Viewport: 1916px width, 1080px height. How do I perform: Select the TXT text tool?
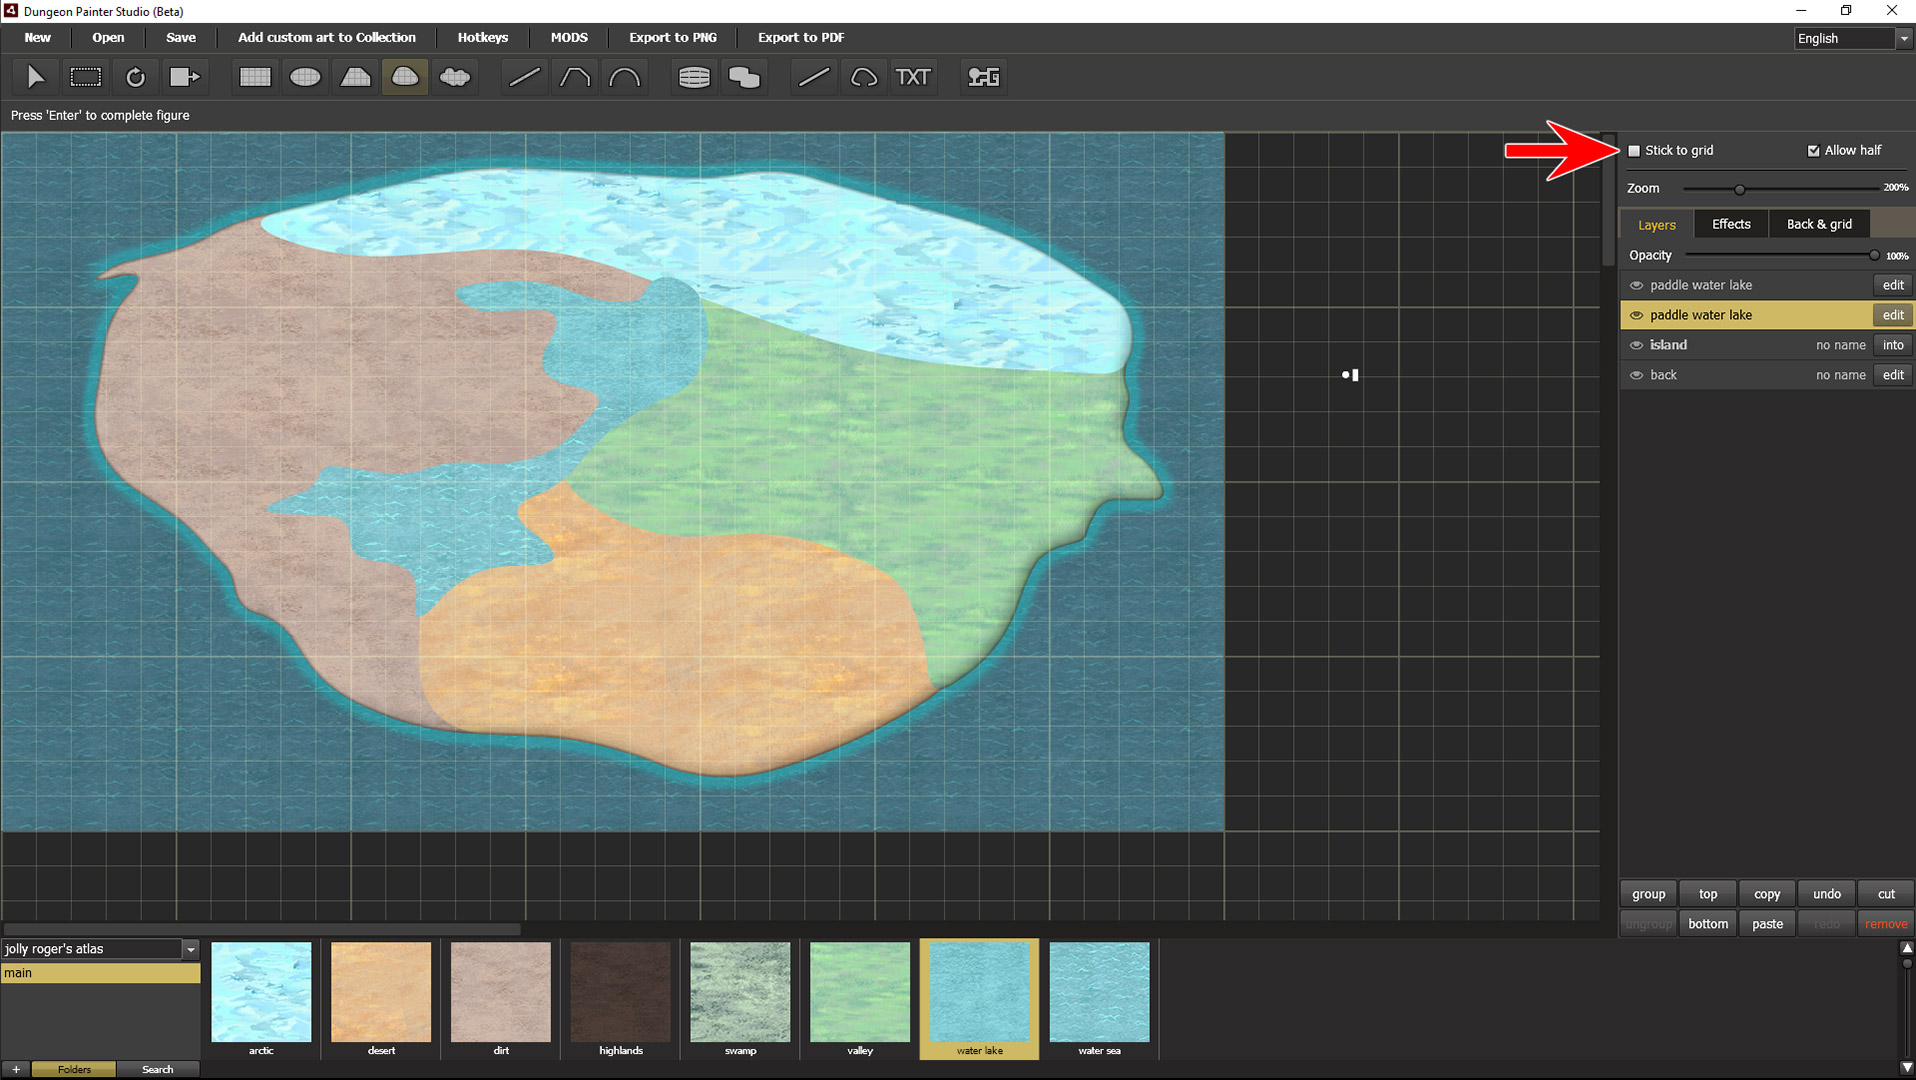pos(913,77)
